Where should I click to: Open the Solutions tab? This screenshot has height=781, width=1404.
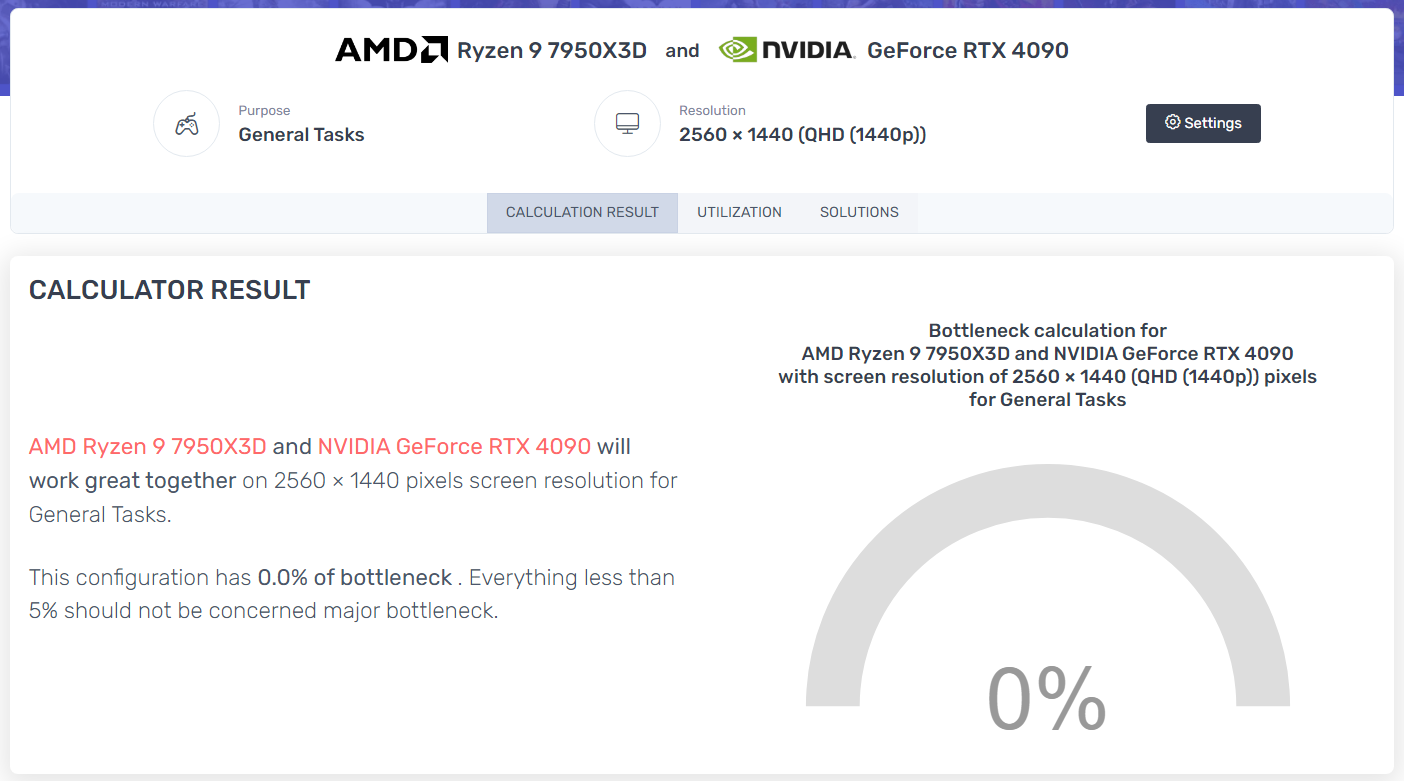(x=859, y=212)
